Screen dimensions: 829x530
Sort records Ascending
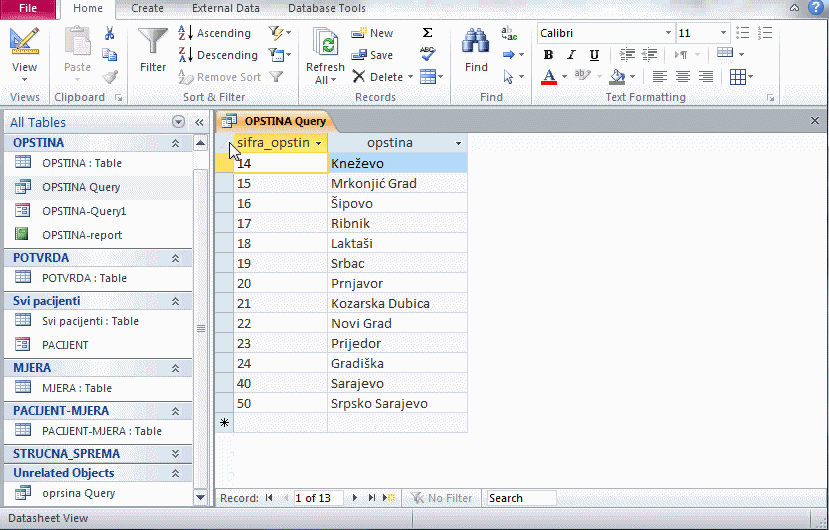[x=214, y=33]
